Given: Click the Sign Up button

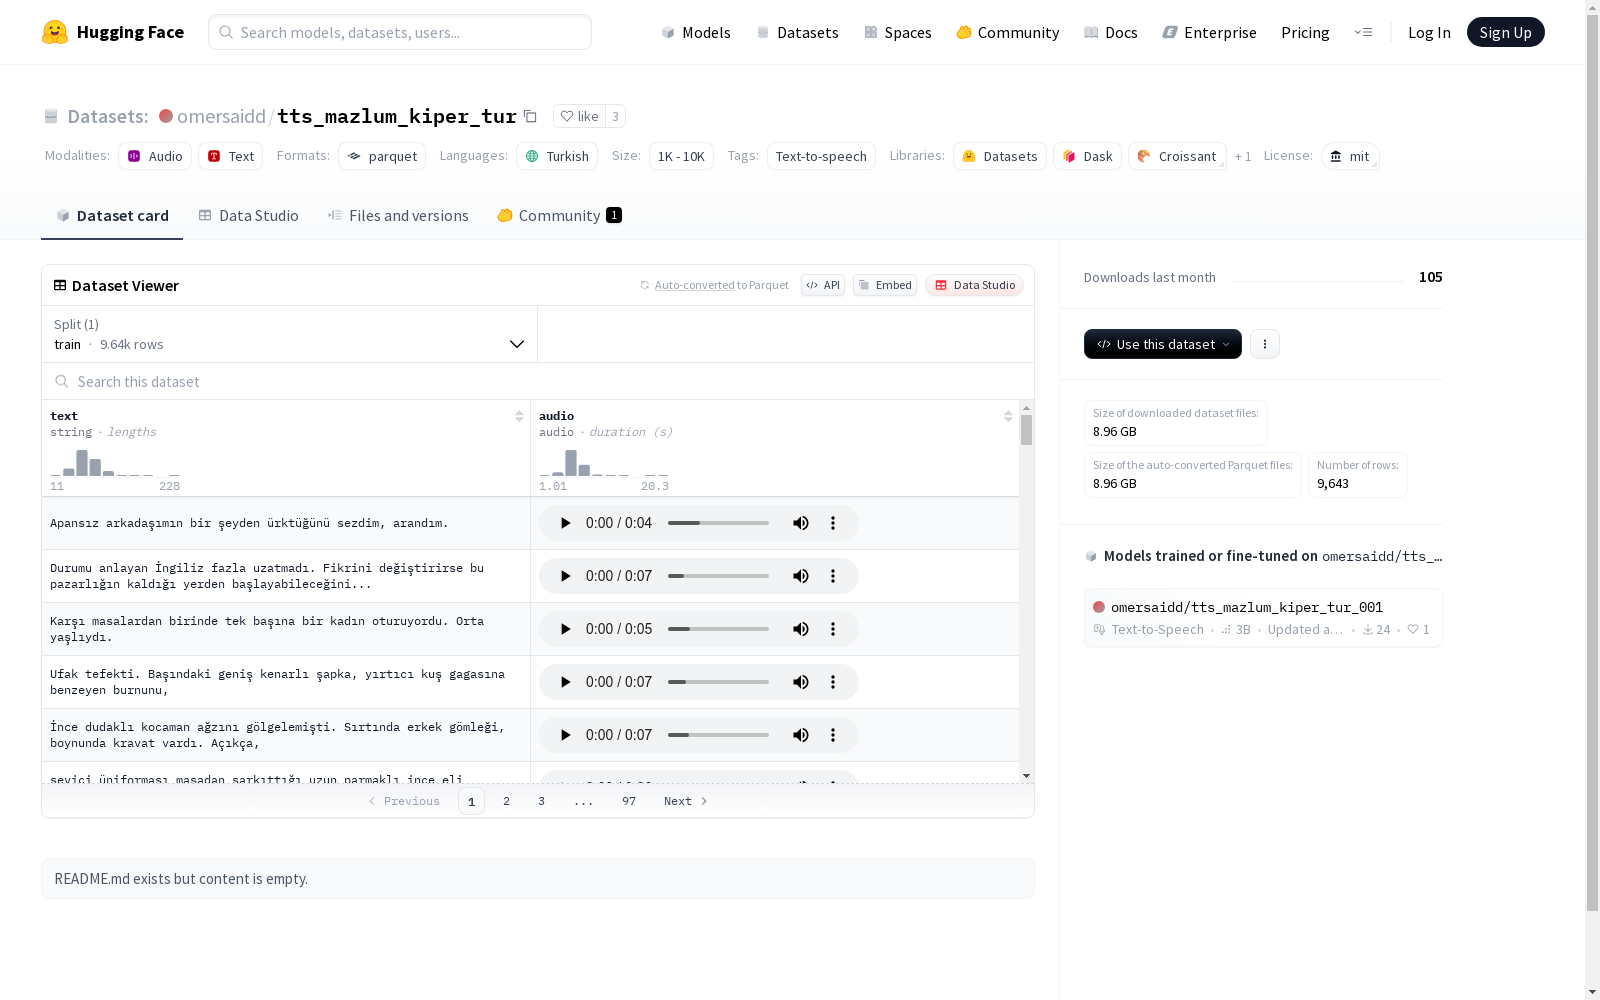Looking at the screenshot, I should 1506,32.
